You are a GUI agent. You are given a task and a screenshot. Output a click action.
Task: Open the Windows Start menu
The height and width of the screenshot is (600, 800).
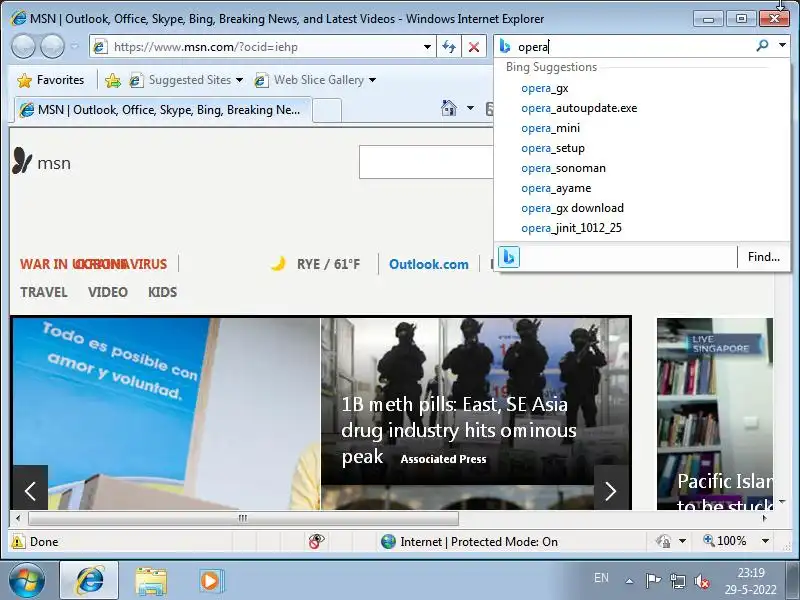point(27,580)
